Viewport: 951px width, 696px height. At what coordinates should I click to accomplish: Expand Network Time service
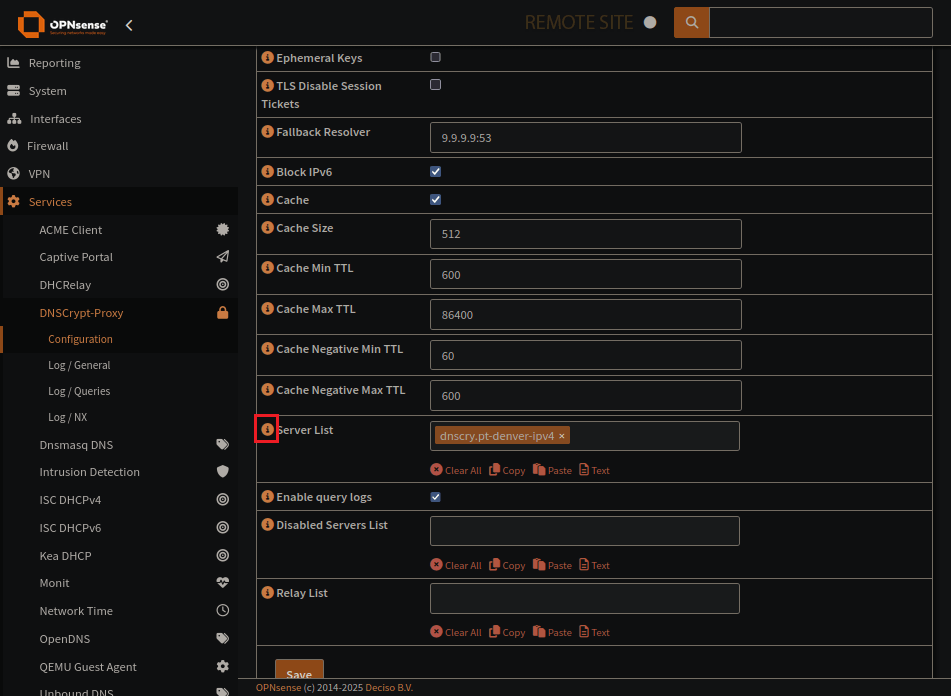[x=76, y=611]
